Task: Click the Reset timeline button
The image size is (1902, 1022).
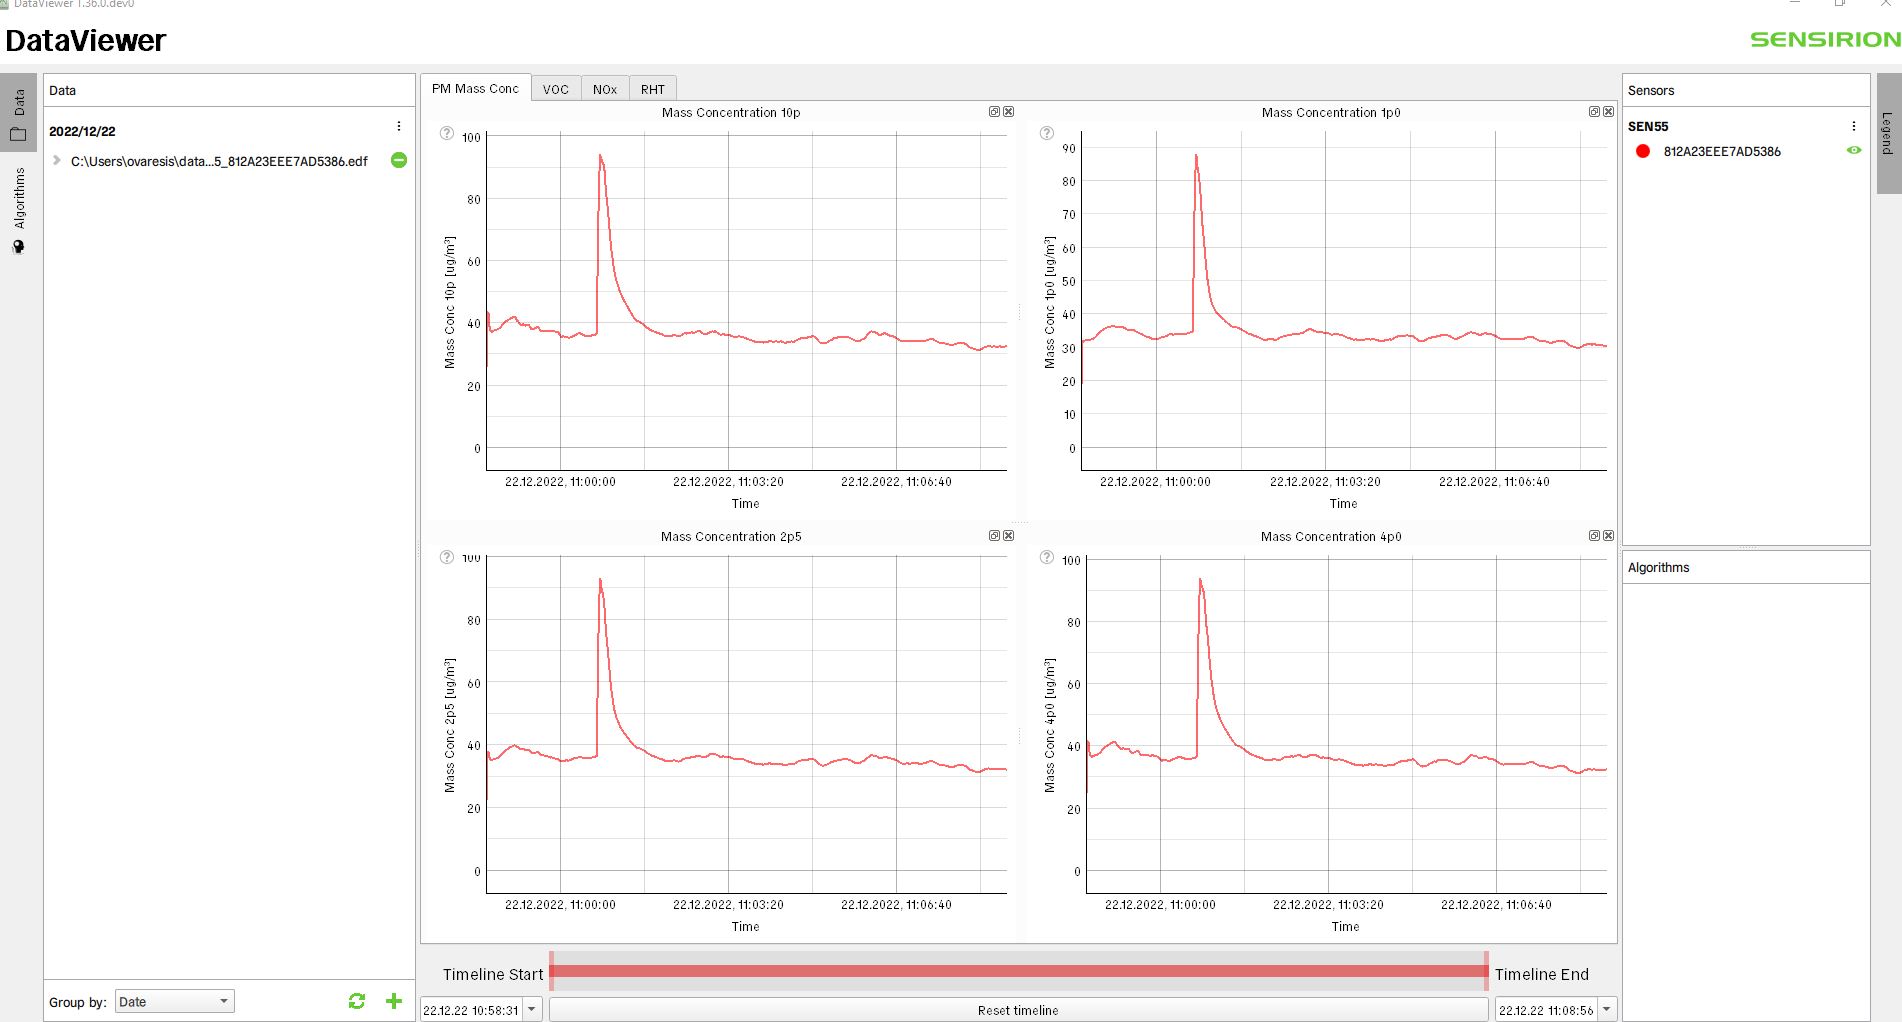Action: click(x=1018, y=1010)
